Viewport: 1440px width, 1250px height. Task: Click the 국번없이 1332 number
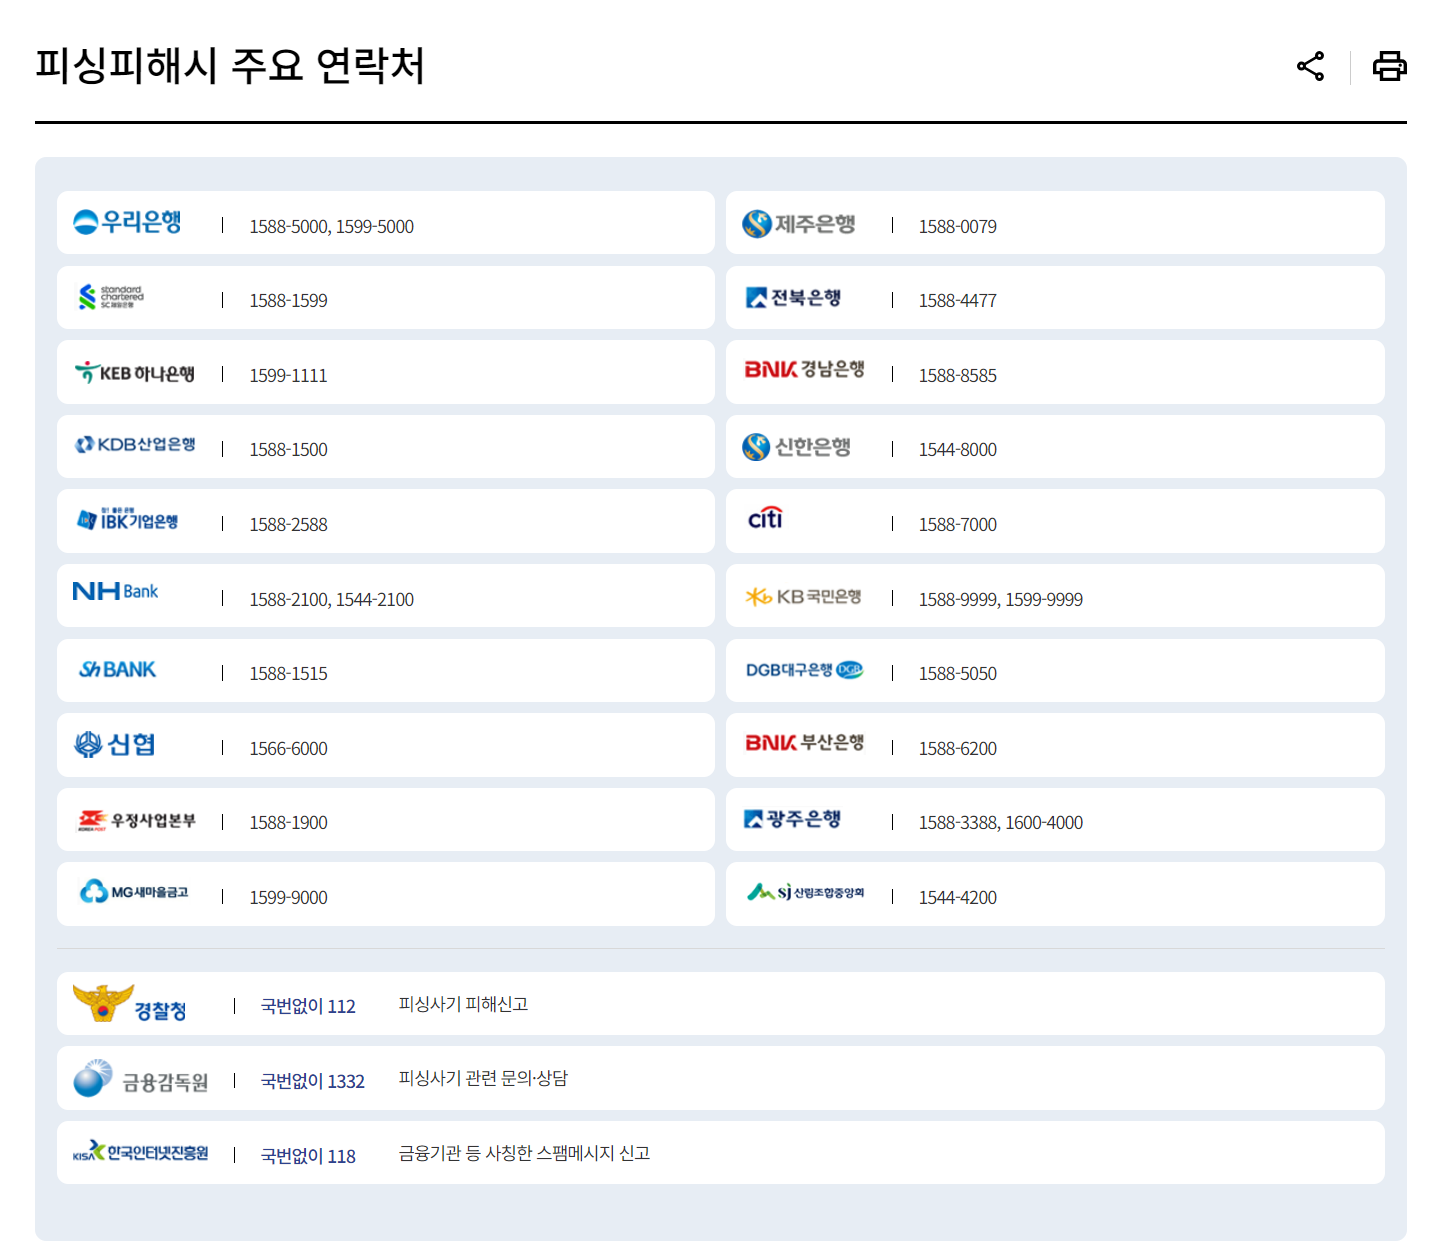(312, 1081)
